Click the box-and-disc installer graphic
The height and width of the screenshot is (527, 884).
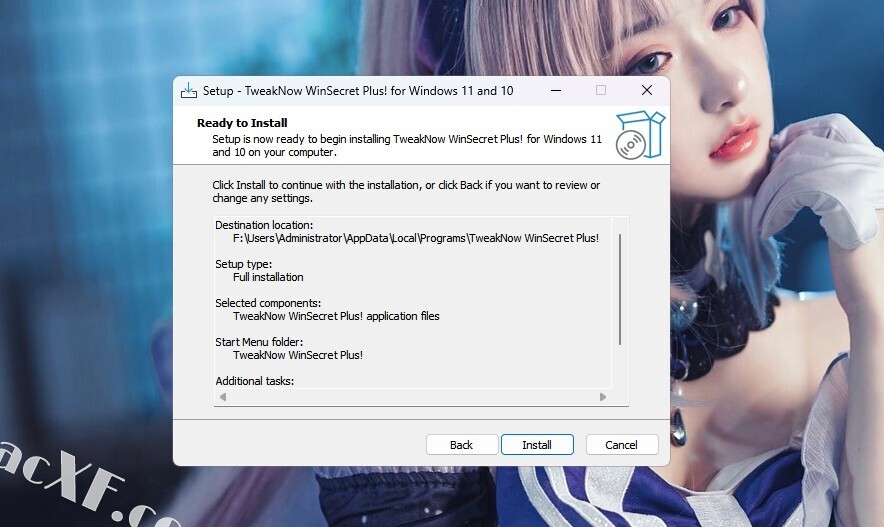pyautogui.click(x=640, y=135)
